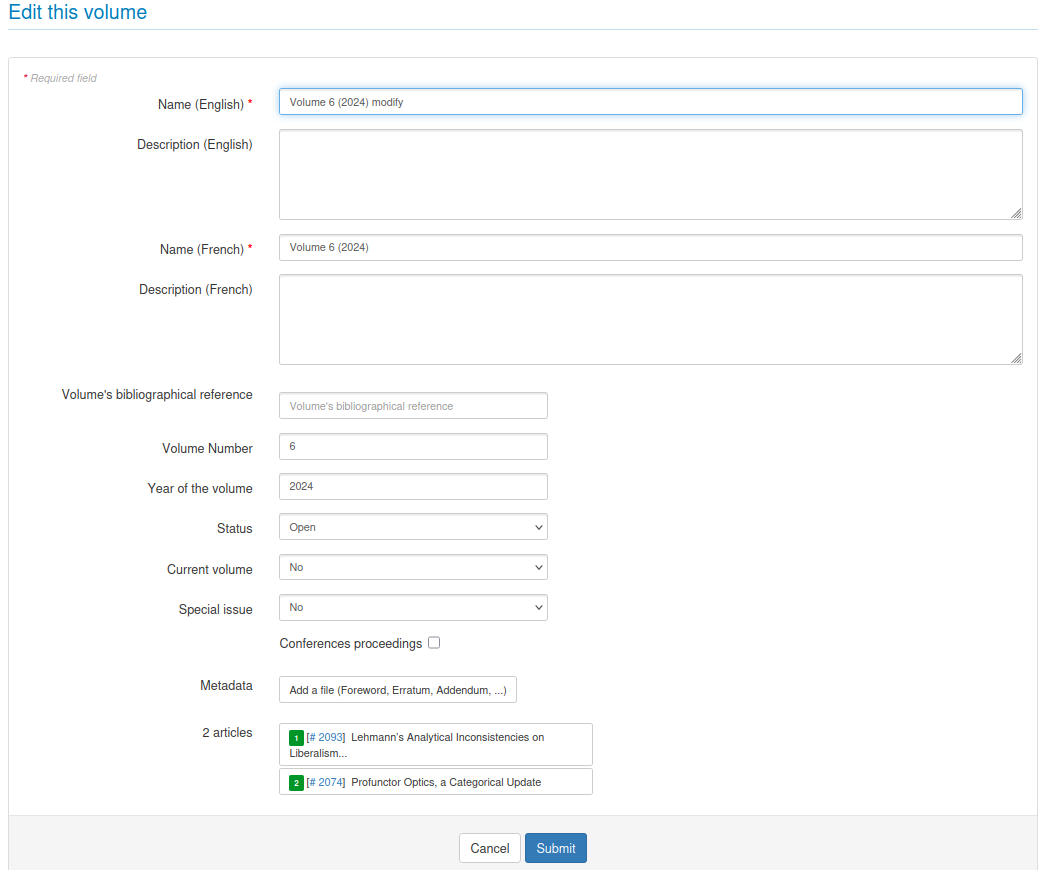Click into Description (English) text area

(650, 174)
